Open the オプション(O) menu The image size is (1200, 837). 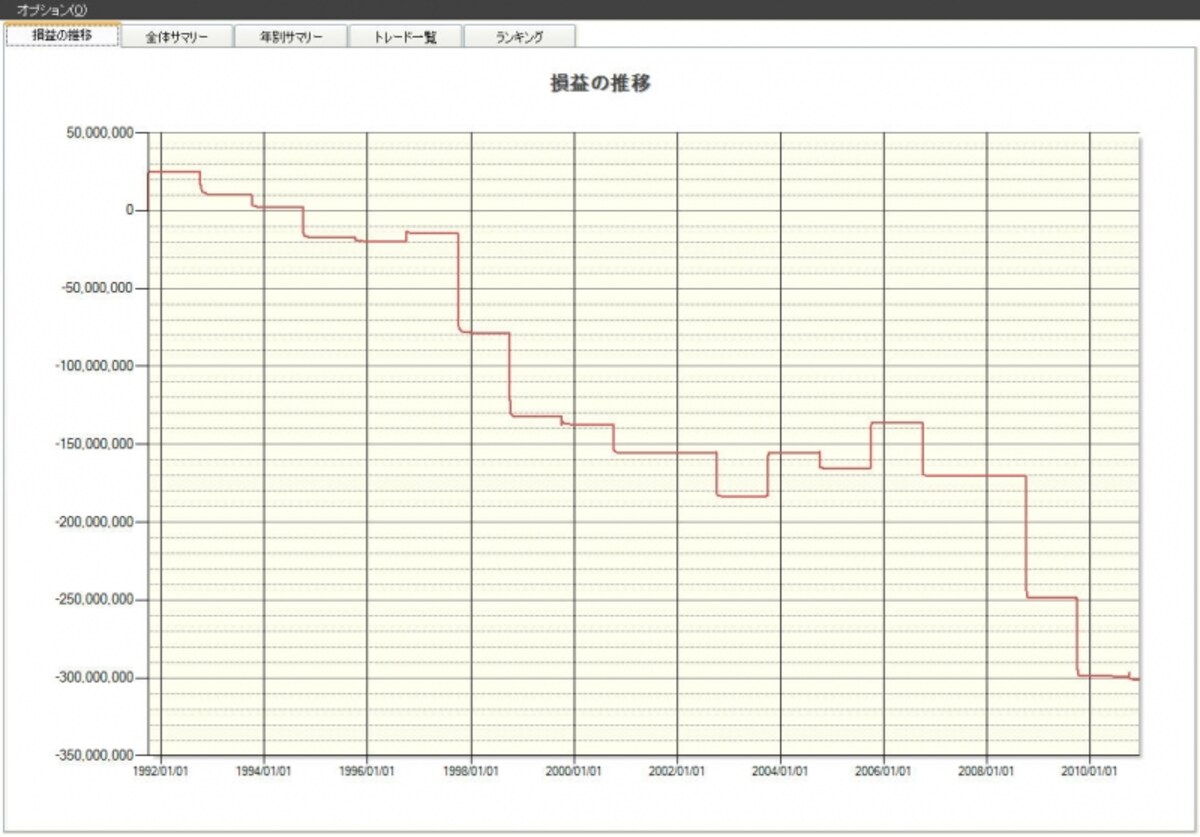click(52, 9)
